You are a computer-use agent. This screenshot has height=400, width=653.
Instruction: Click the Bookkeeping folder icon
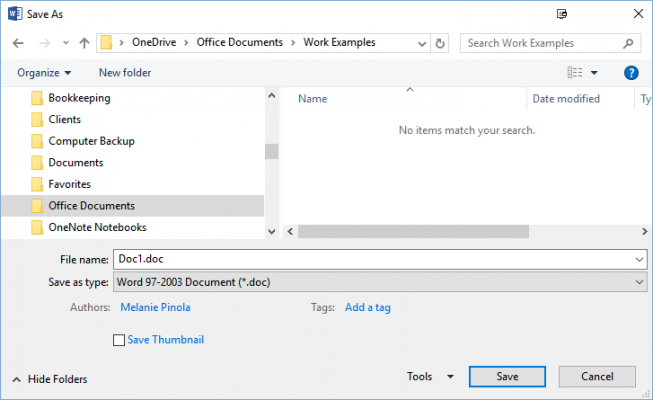point(37,98)
